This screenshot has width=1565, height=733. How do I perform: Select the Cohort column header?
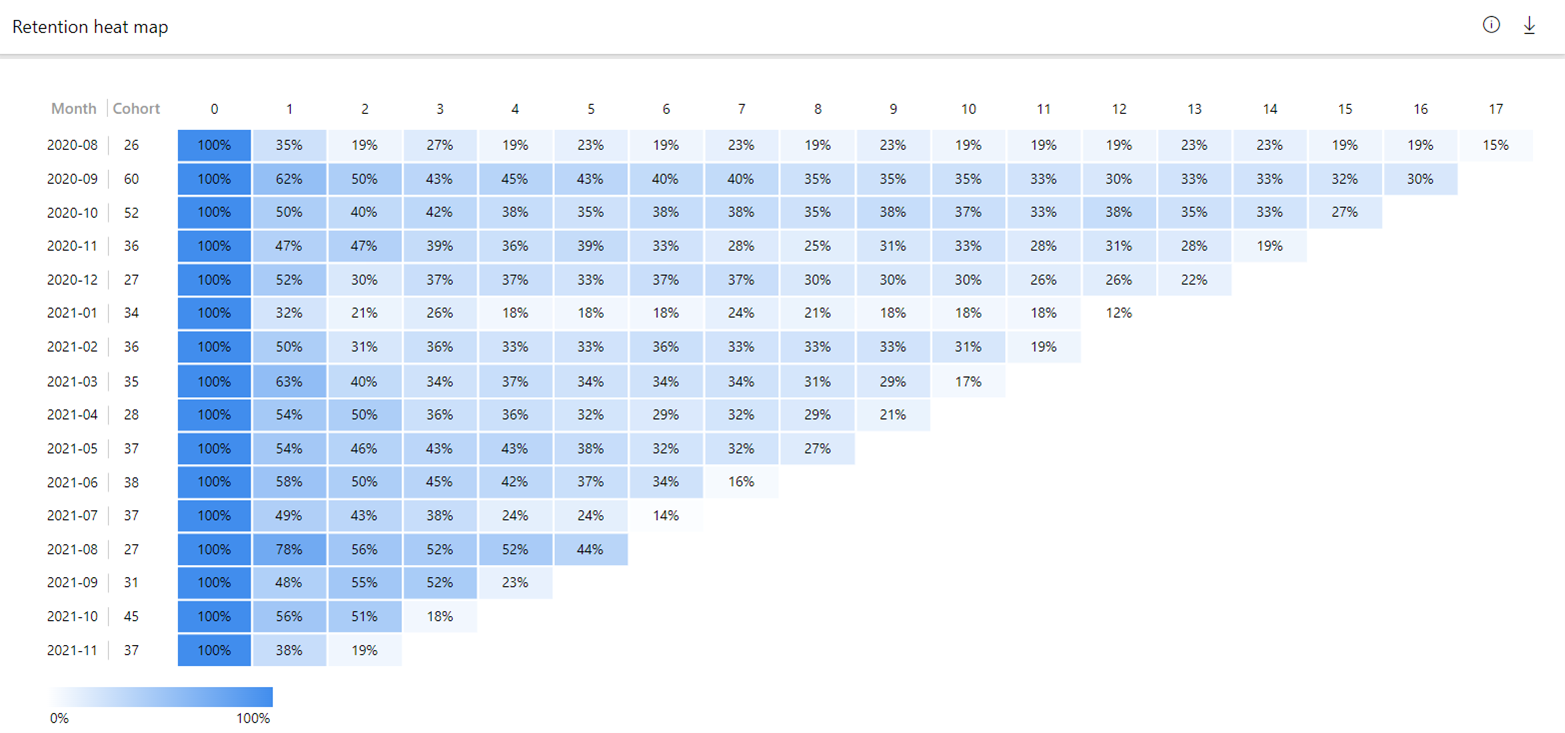tap(136, 108)
